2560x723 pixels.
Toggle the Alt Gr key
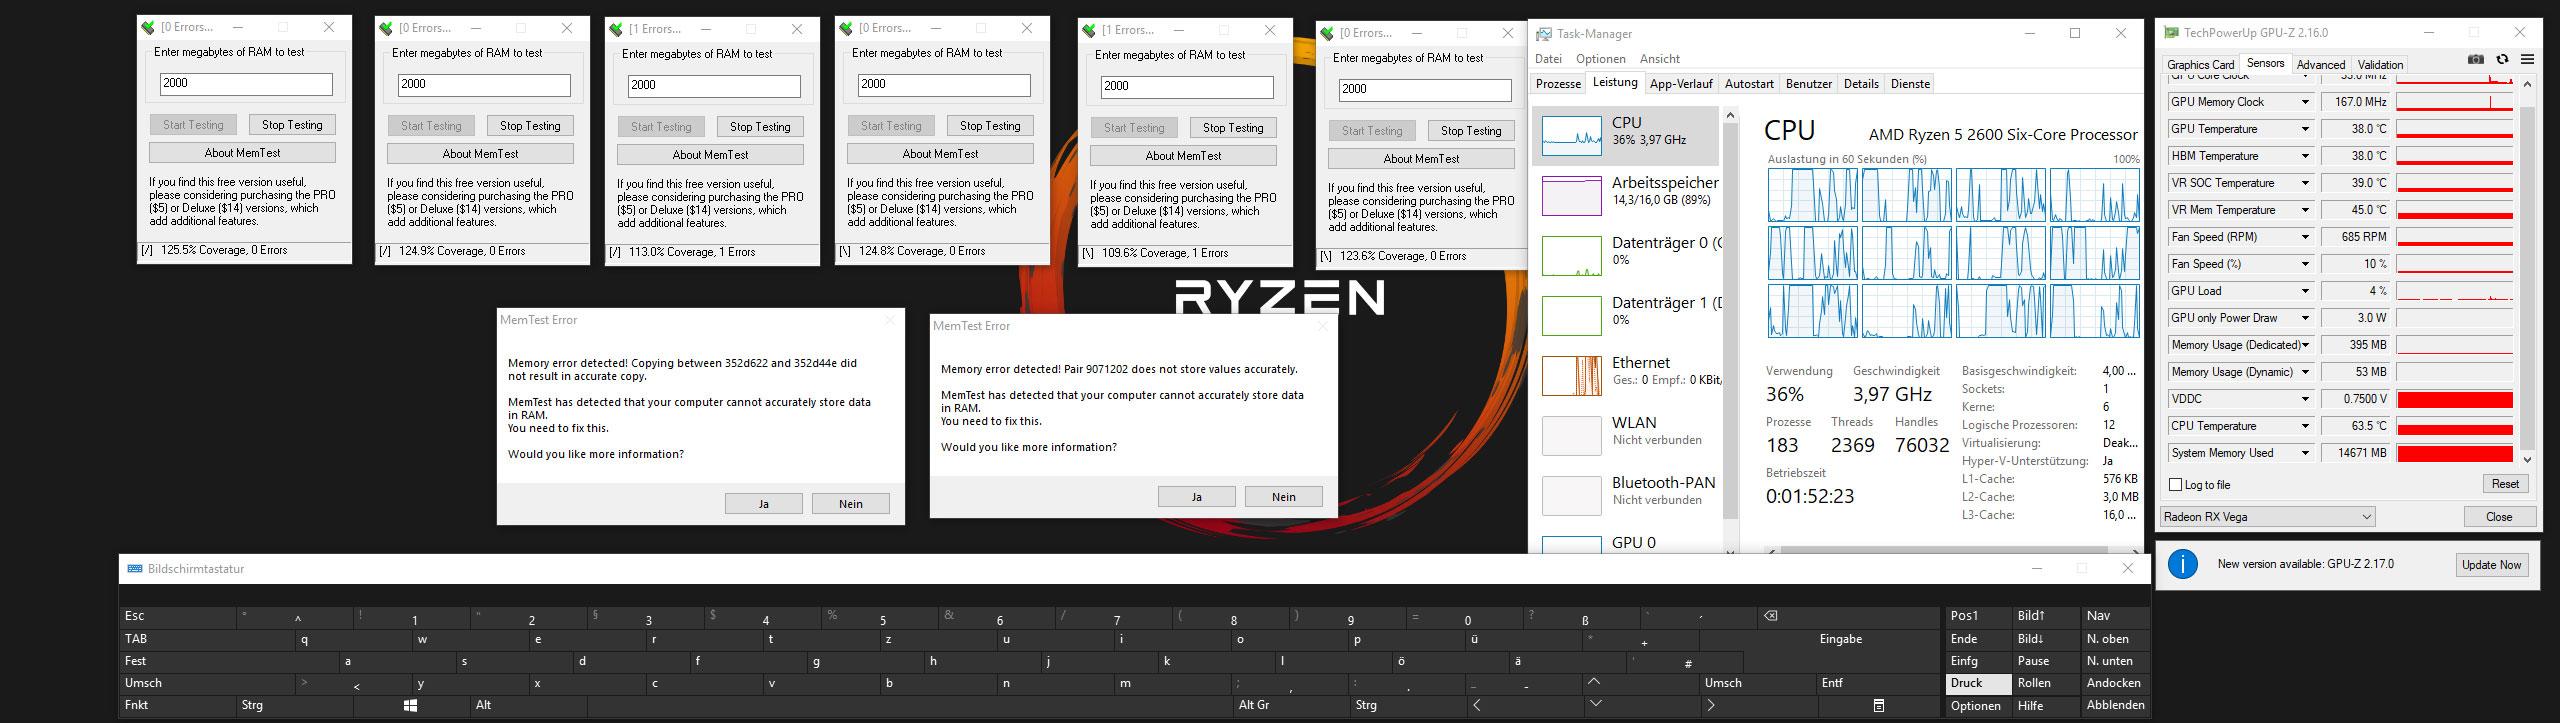click(1290, 705)
